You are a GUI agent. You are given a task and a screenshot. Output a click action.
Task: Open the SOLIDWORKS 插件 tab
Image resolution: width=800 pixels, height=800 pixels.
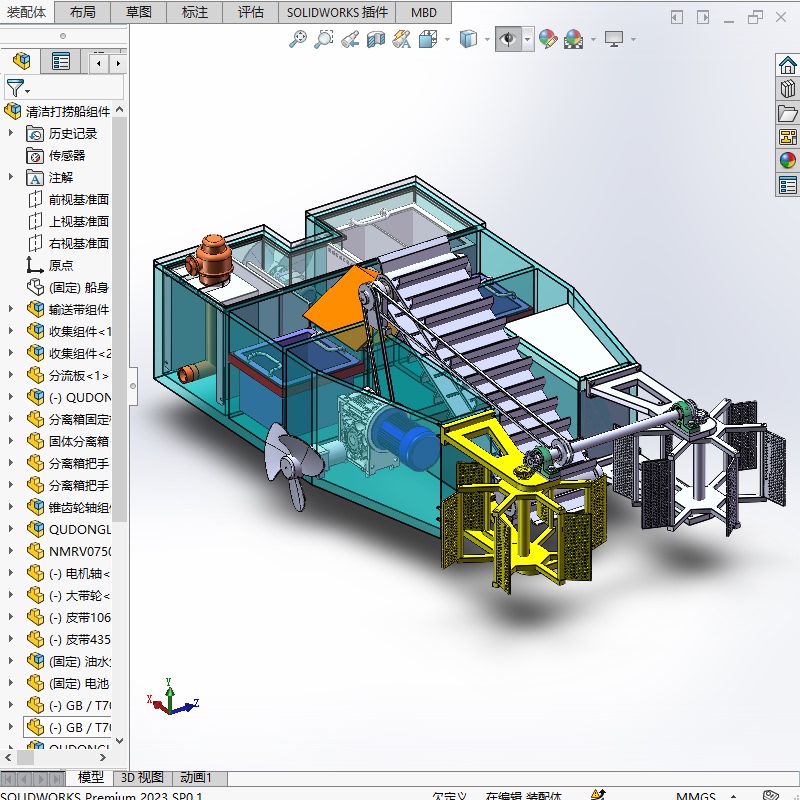pos(335,14)
